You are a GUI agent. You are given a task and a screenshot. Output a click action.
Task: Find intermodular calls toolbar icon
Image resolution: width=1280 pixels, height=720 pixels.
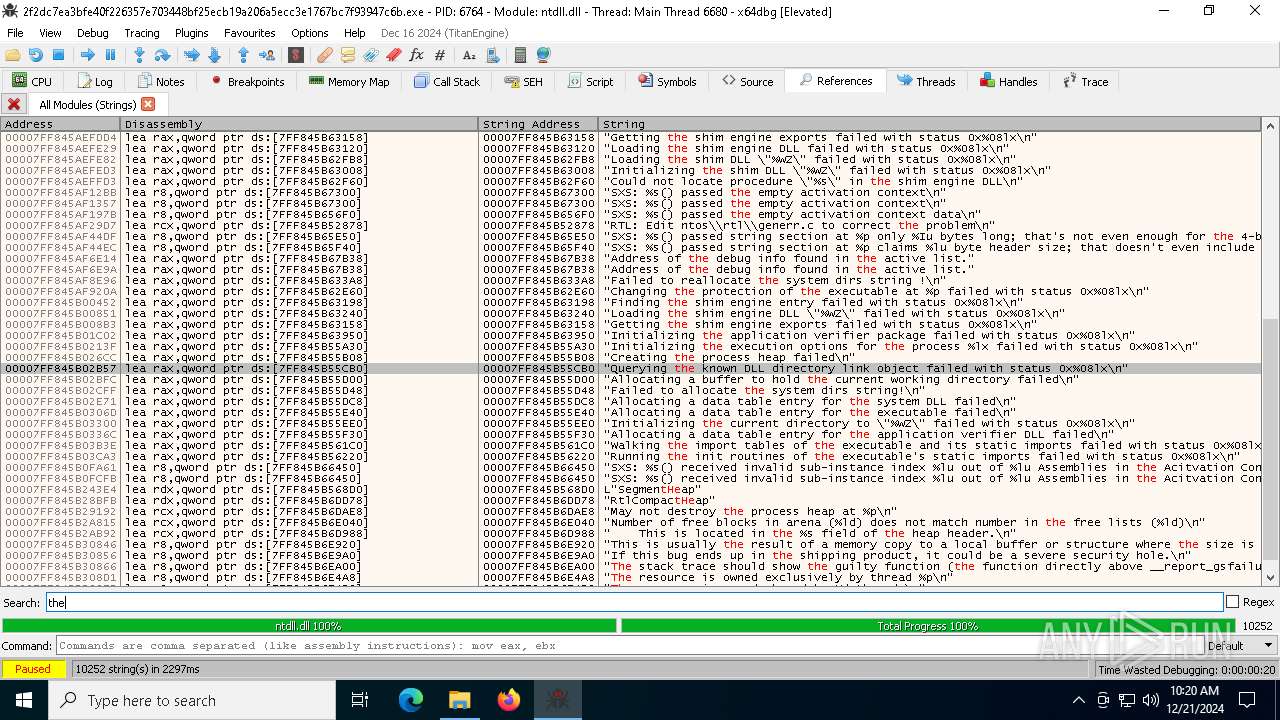pos(492,55)
